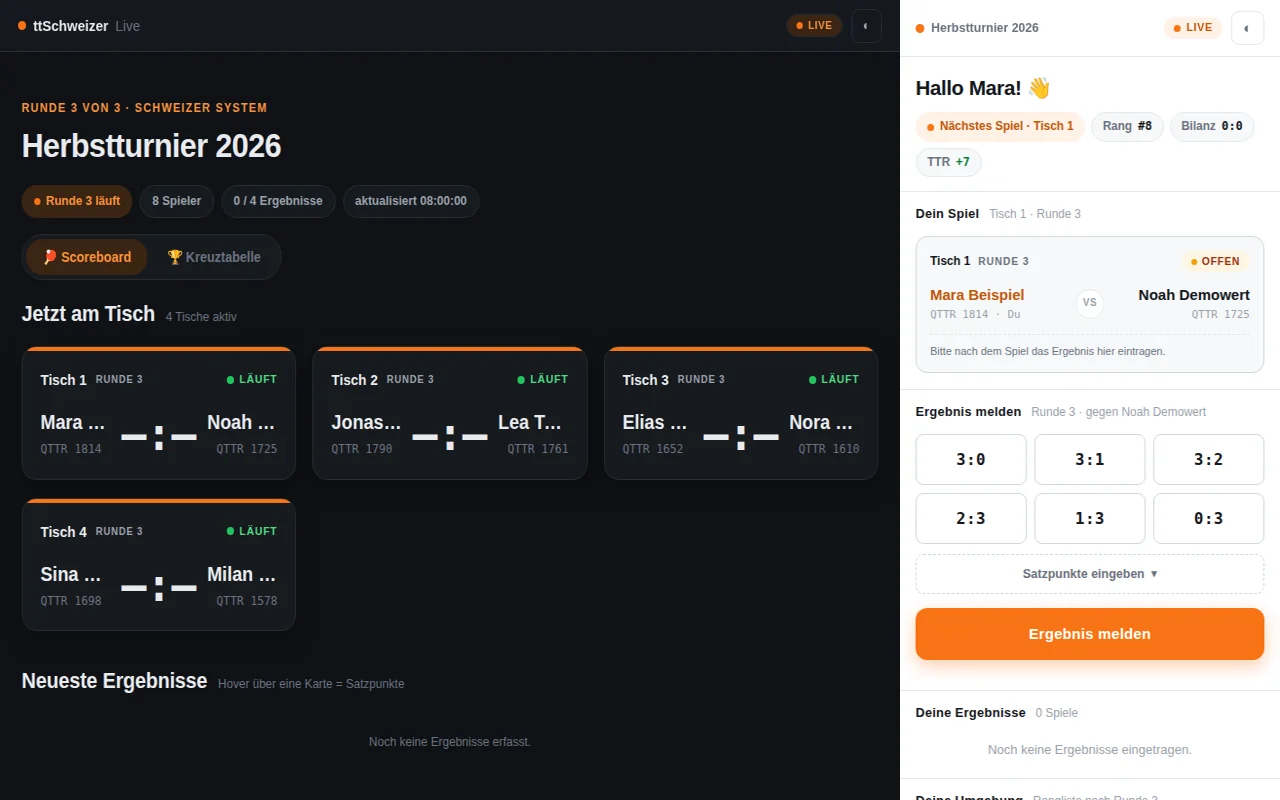Open the Tisch 2 scoreboard card
This screenshot has height=800, width=1280.
tap(450, 413)
